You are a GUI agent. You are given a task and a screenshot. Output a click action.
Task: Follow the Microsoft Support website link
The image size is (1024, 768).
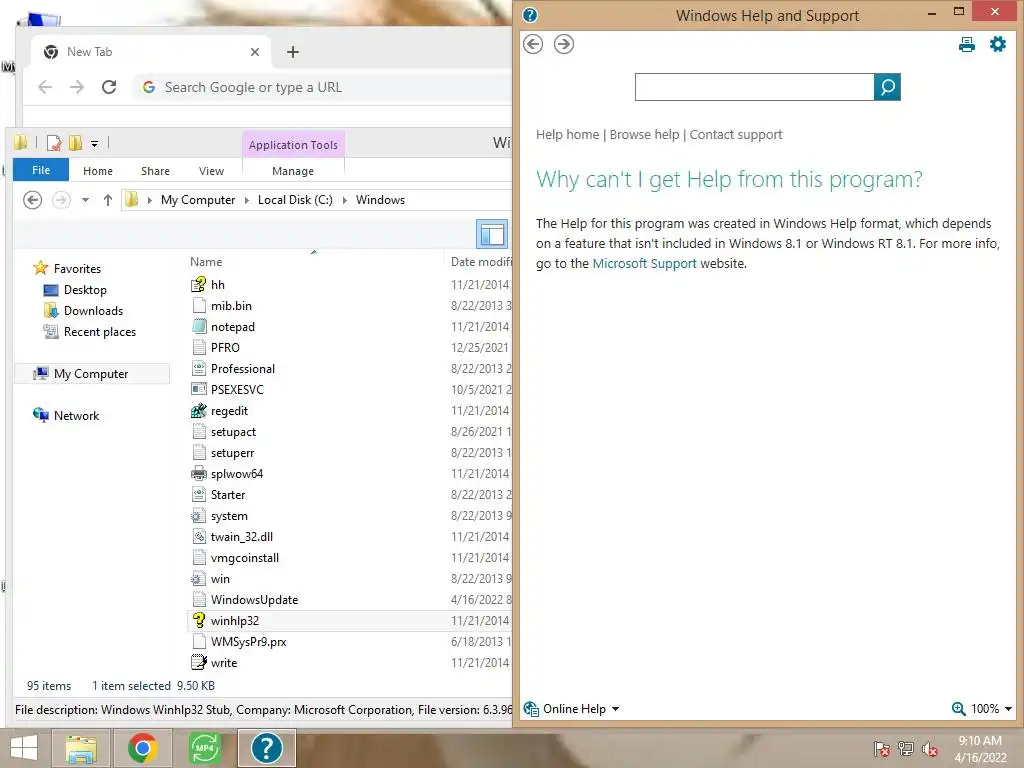644,263
